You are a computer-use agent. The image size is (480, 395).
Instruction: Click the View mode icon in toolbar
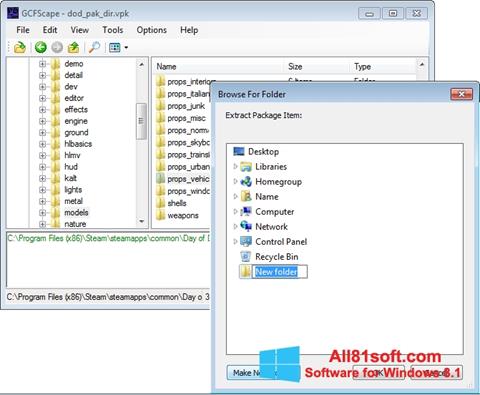coord(115,47)
